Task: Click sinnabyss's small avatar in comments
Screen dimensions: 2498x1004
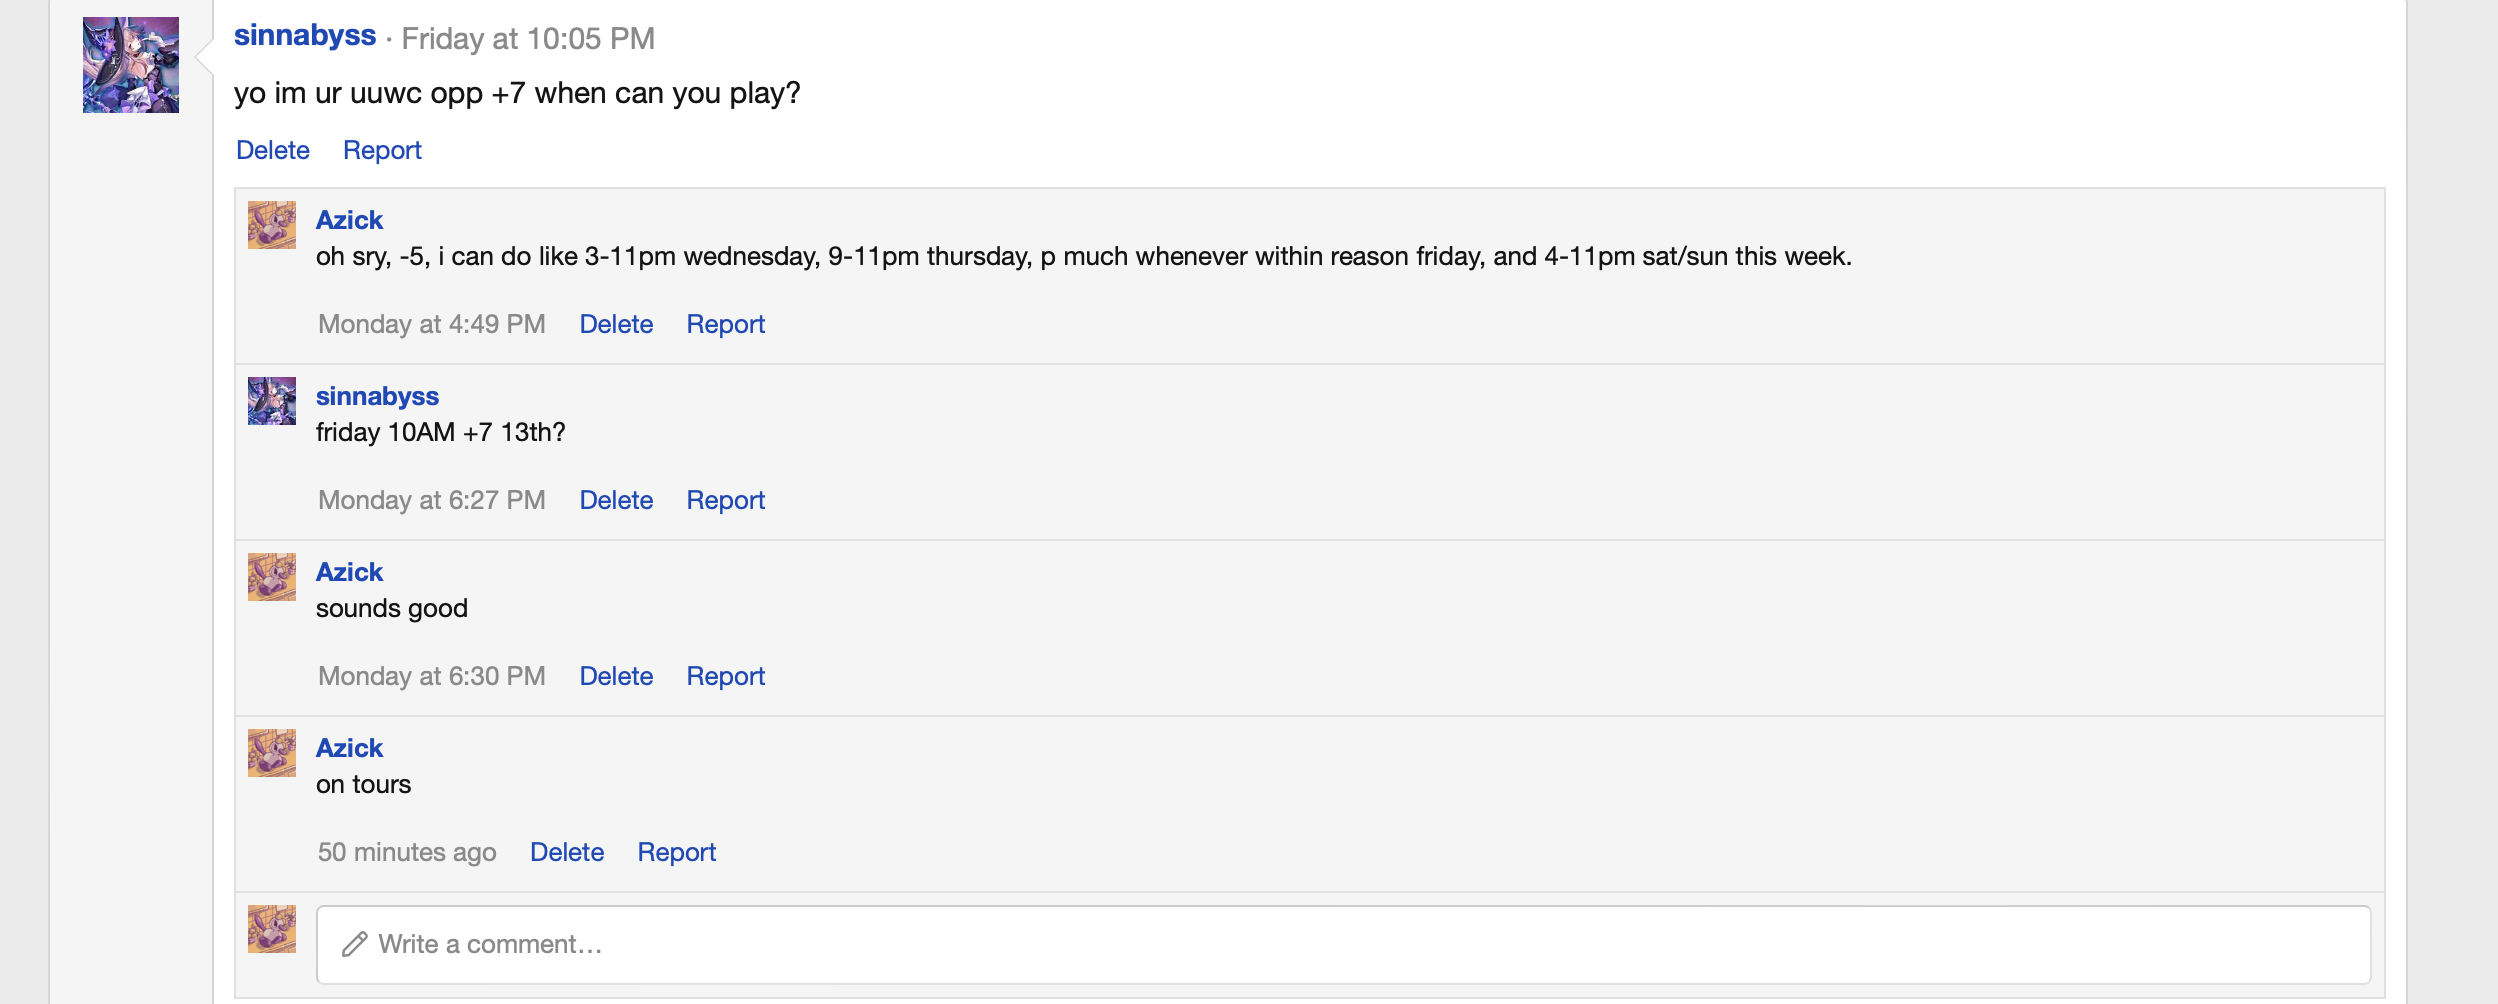Action: coord(272,401)
